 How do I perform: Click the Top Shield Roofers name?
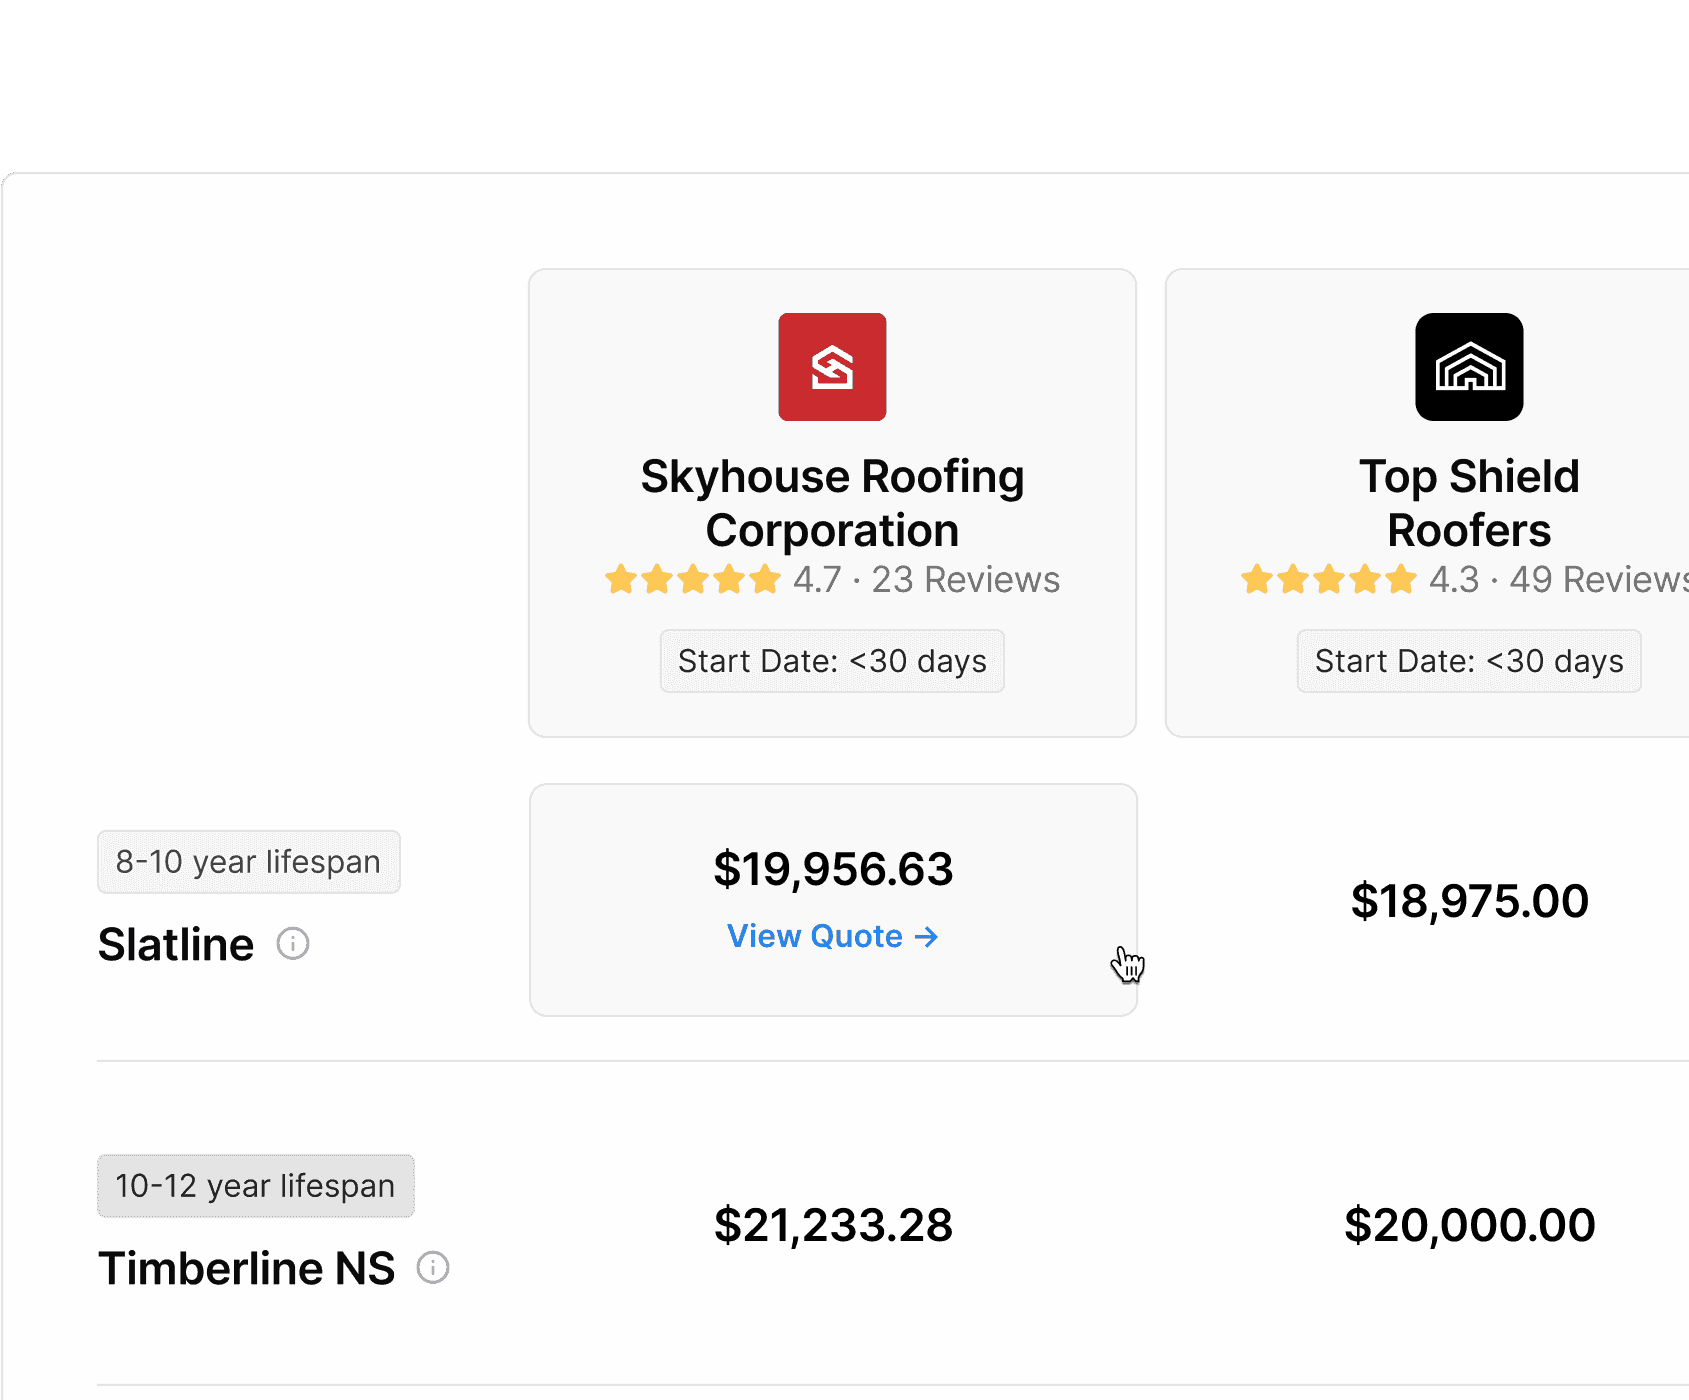coord(1469,503)
